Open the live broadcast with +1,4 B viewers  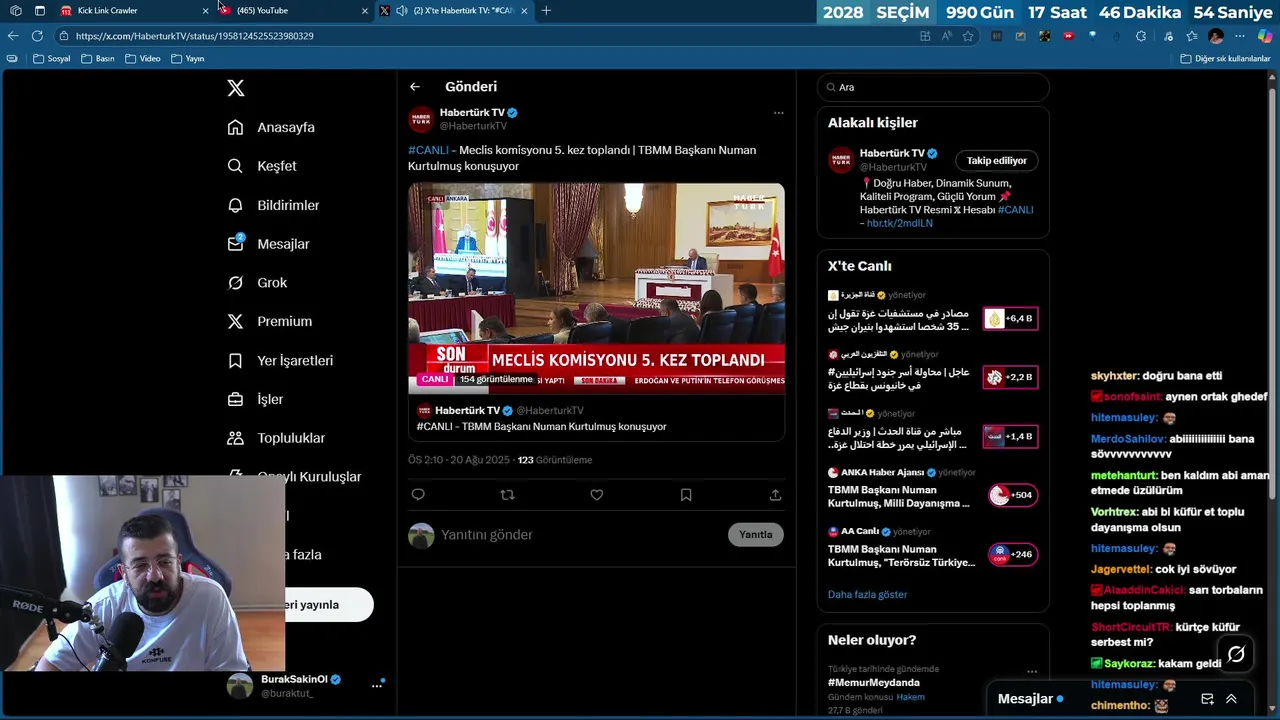[x=1010, y=437]
